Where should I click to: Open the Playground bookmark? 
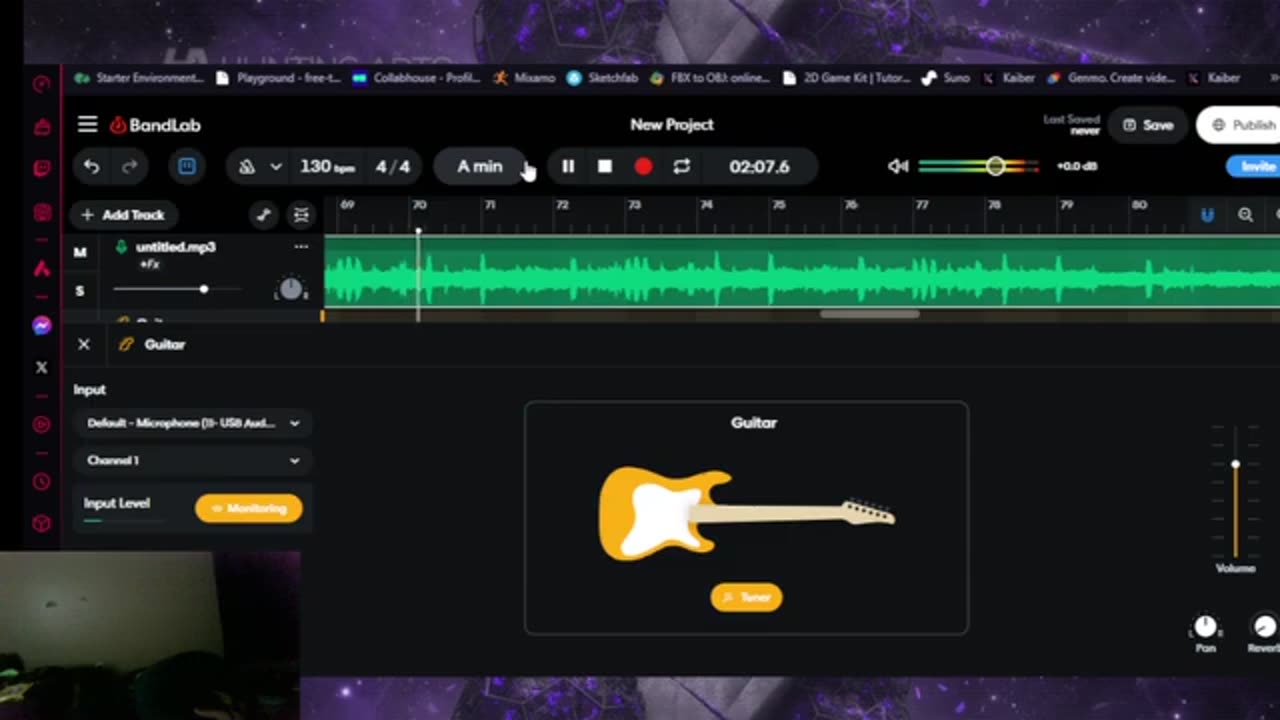280,78
